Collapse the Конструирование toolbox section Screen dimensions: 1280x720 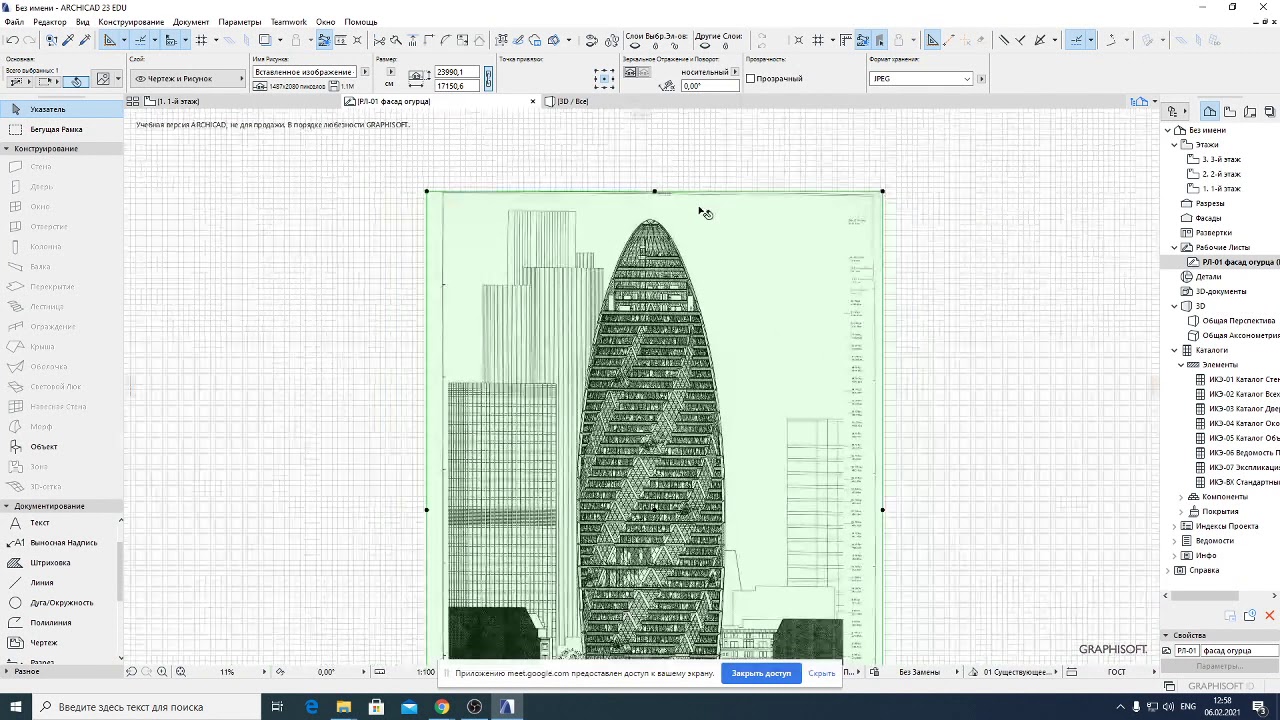click(x=6, y=149)
